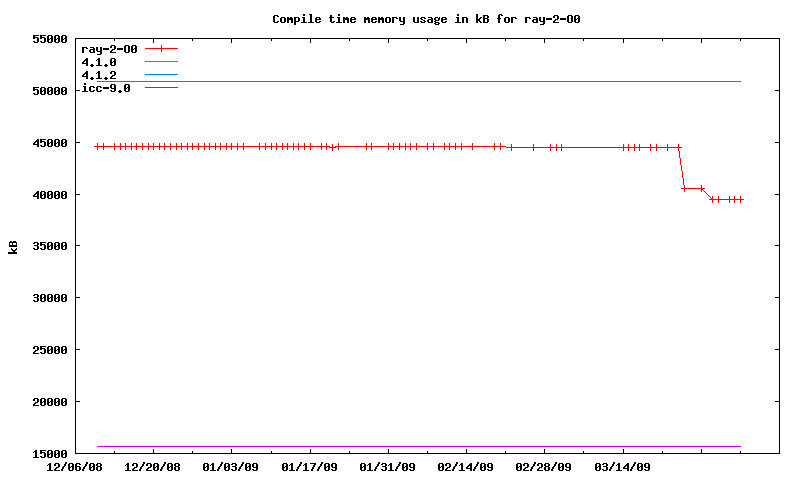Click the magenta line near the chart bottom
Viewport: 800px width, 480px height.
tap(400, 446)
